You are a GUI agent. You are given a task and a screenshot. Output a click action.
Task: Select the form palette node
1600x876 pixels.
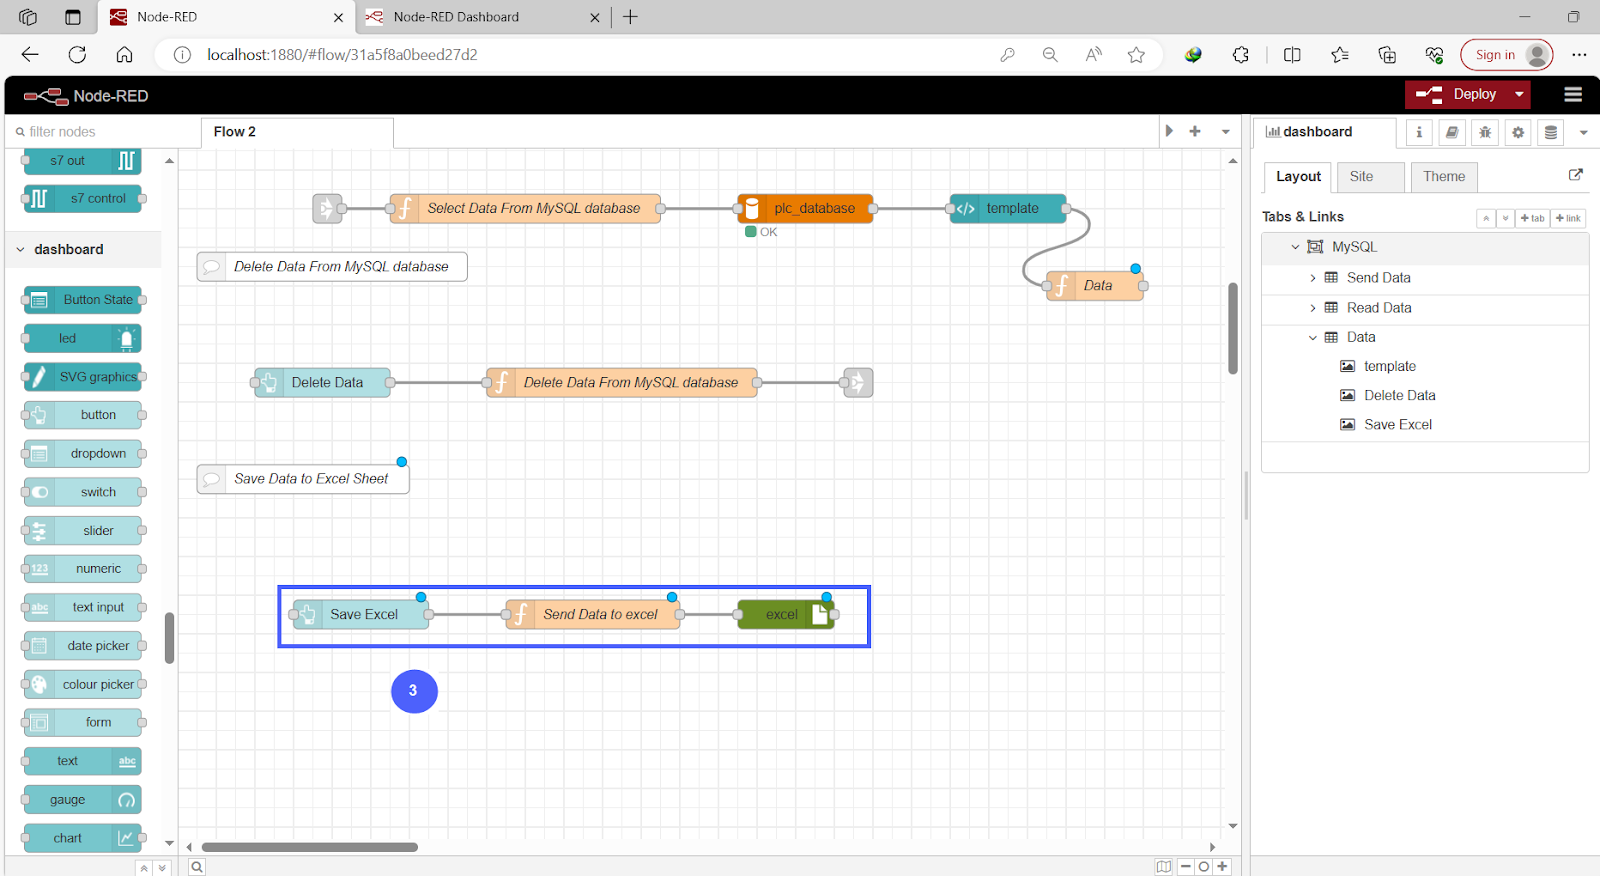coord(82,722)
